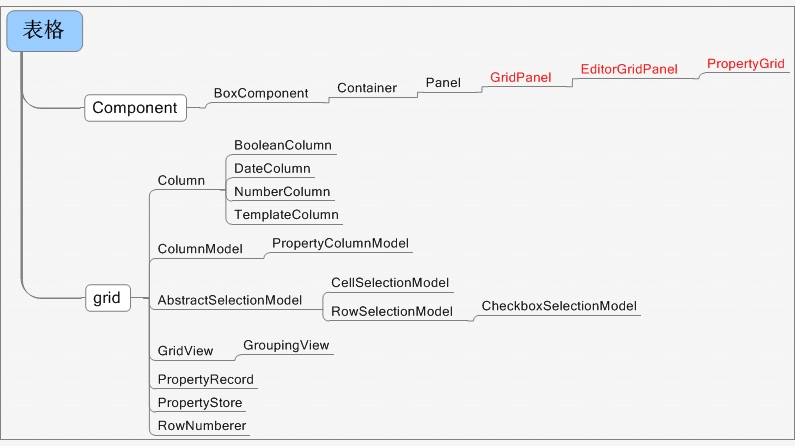Click the Column branch node
Viewport: 795px width, 446px height.
[x=181, y=181]
